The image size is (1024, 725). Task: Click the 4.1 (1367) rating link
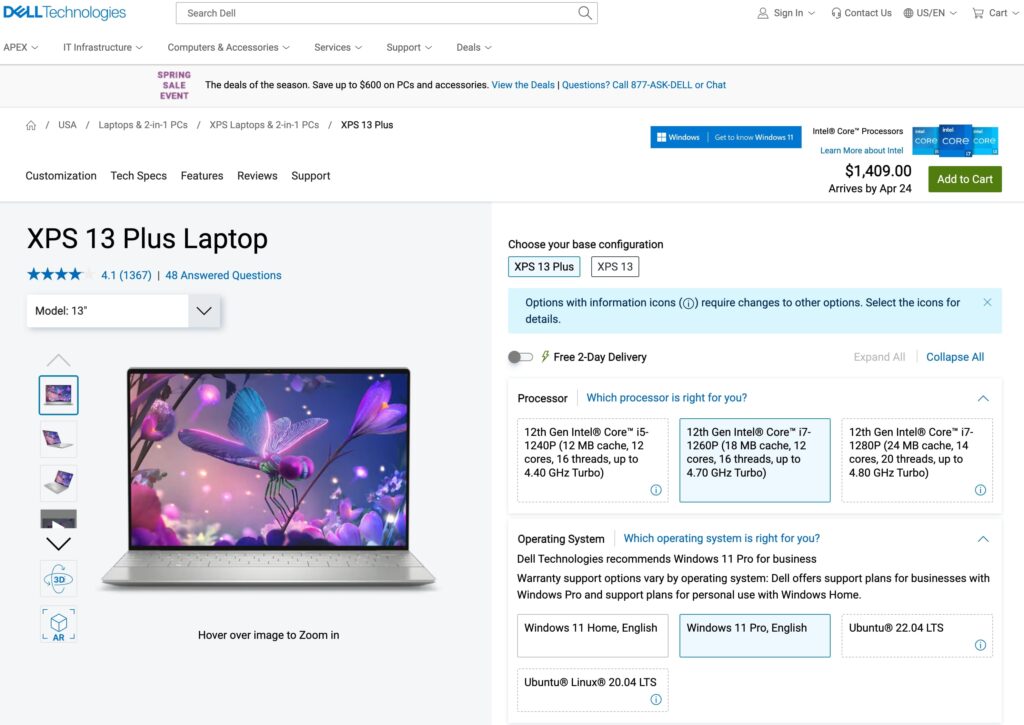tap(126, 275)
